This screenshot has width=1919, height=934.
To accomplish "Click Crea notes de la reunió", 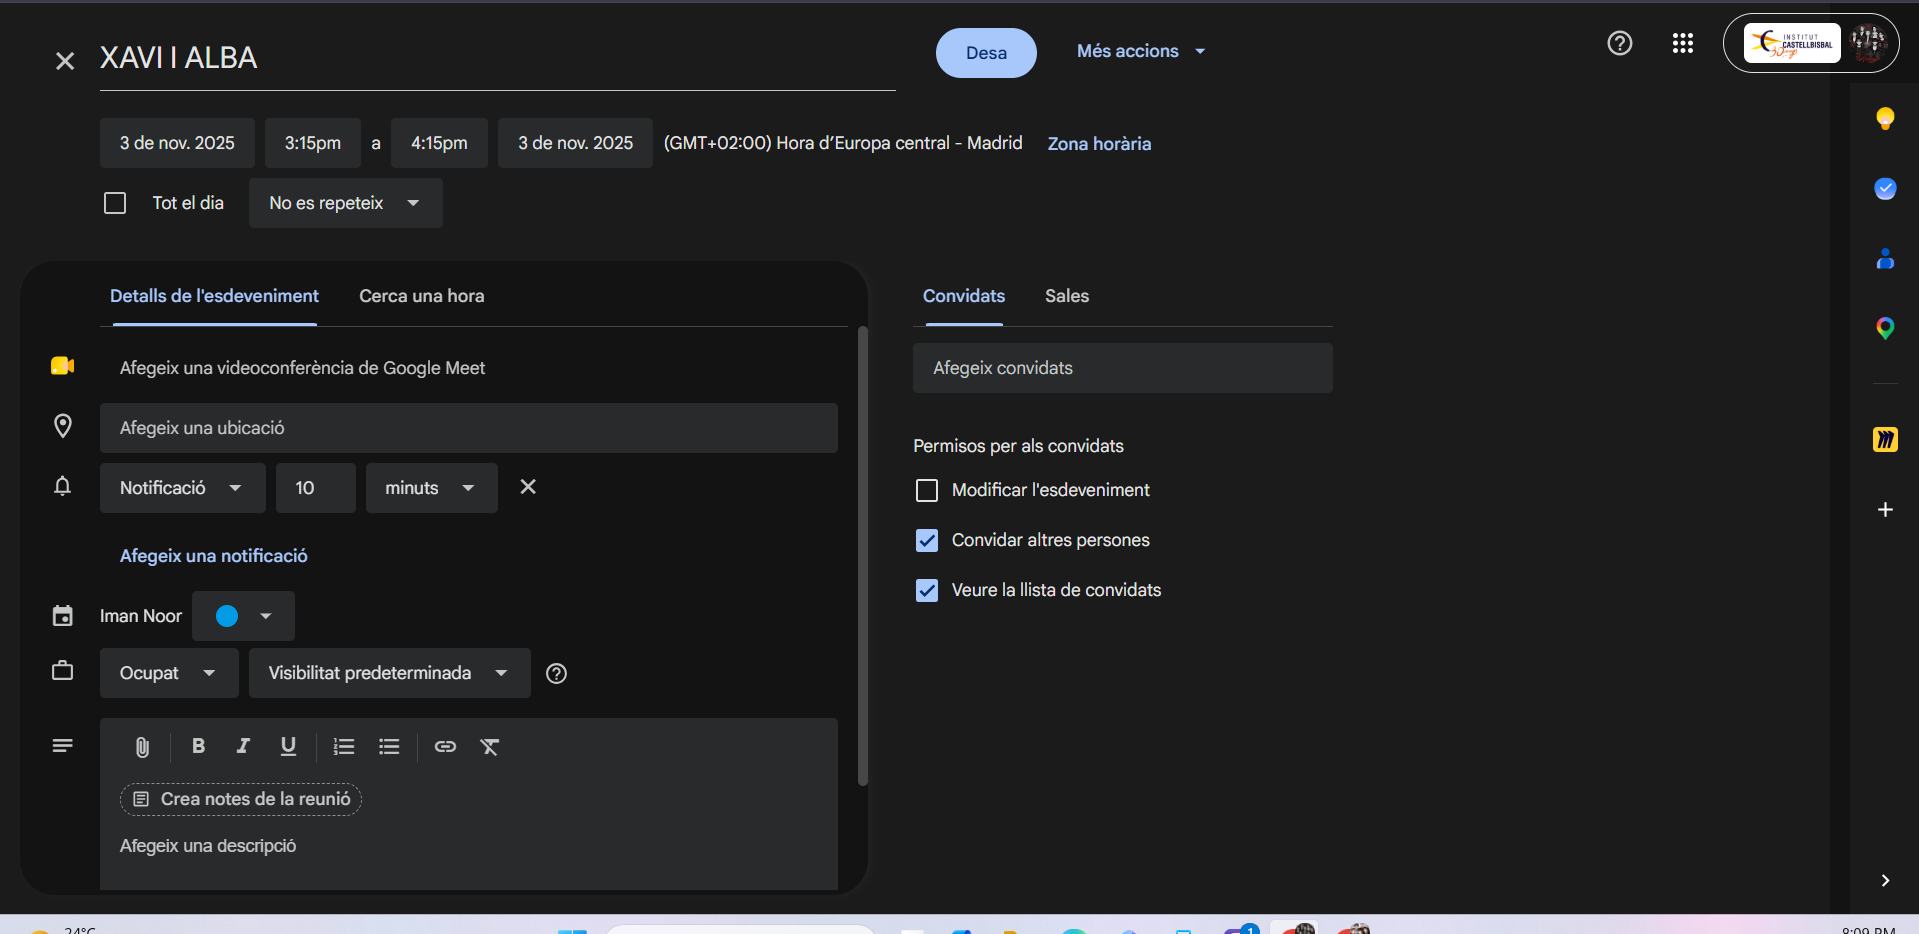I will [x=241, y=799].
